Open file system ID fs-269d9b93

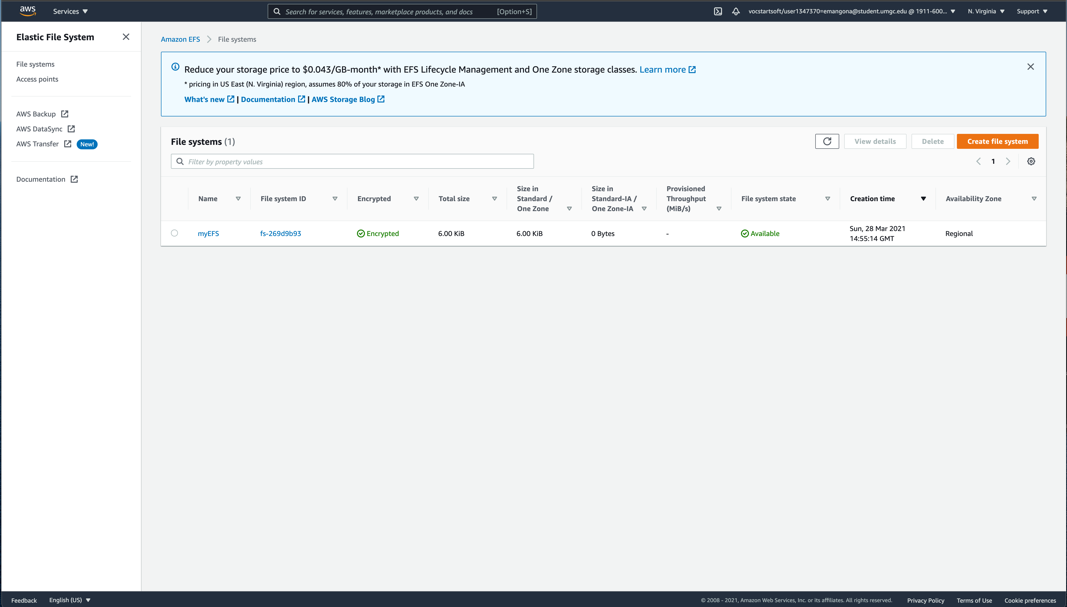pyautogui.click(x=280, y=233)
